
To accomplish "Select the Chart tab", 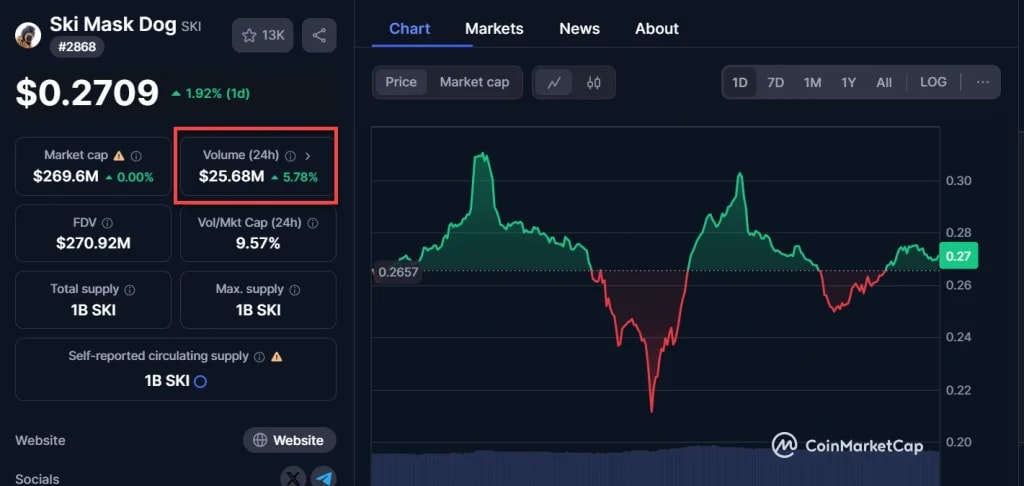I will (409, 29).
